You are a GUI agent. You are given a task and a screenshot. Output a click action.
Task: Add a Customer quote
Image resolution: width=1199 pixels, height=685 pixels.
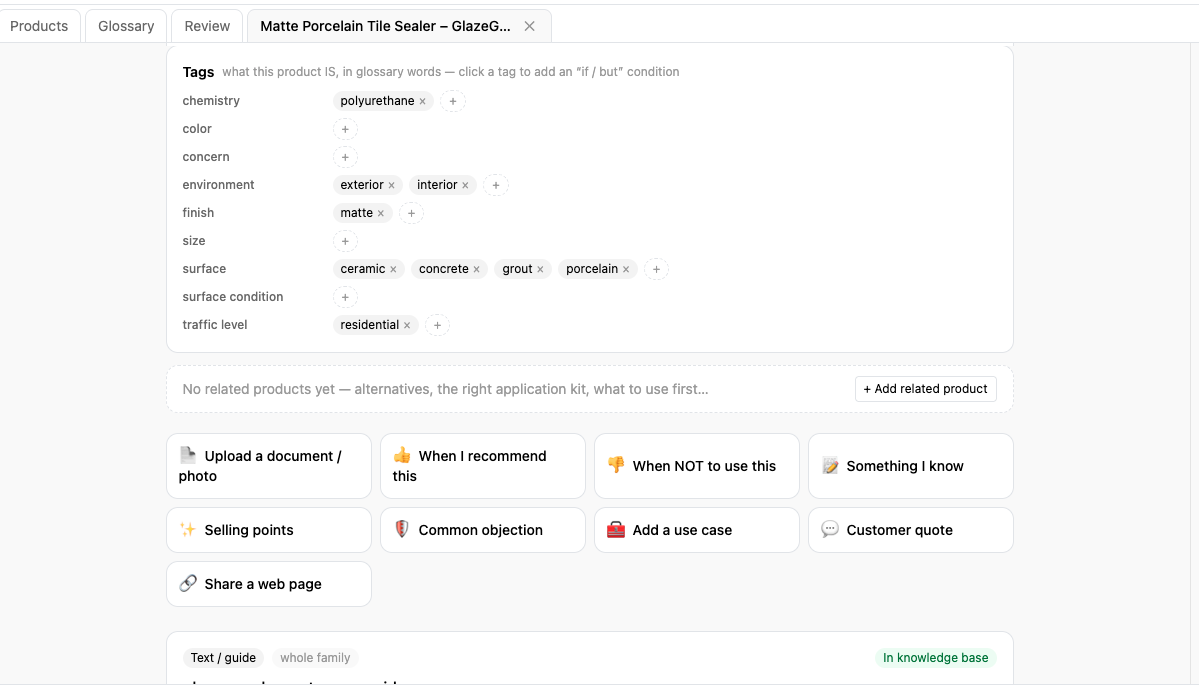911,530
